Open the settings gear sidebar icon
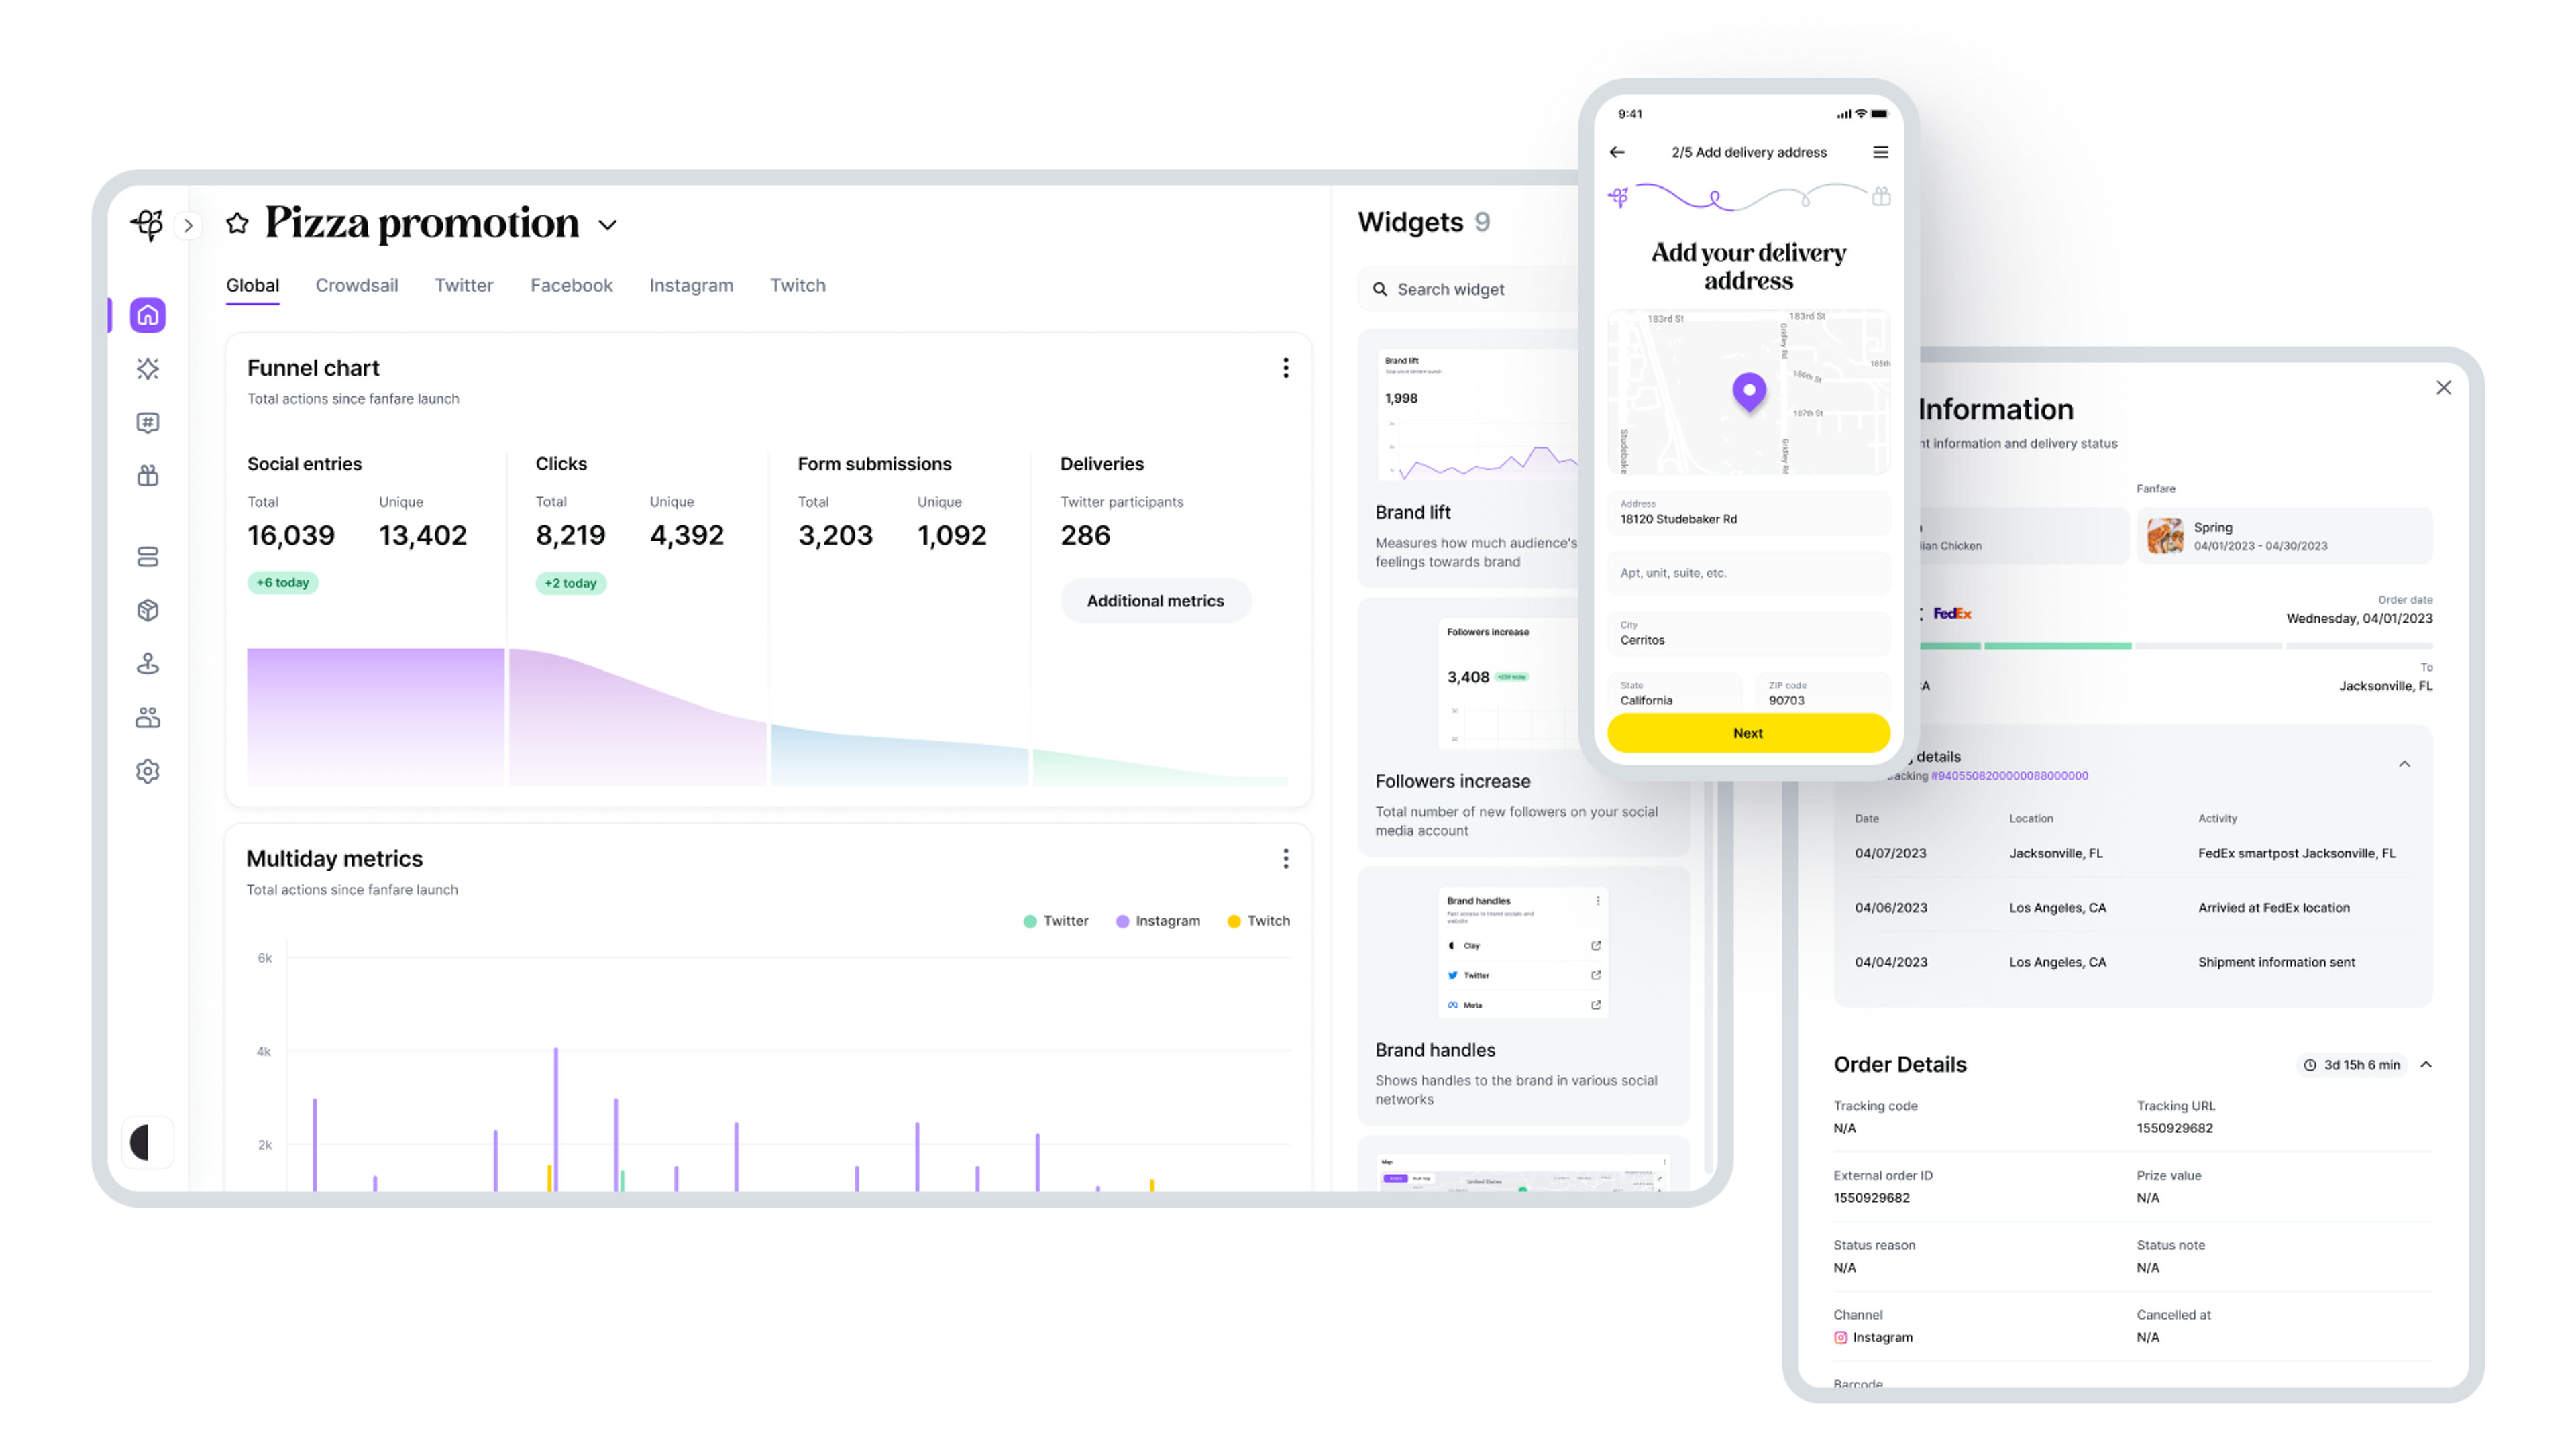The image size is (2576, 1449). 148,771
